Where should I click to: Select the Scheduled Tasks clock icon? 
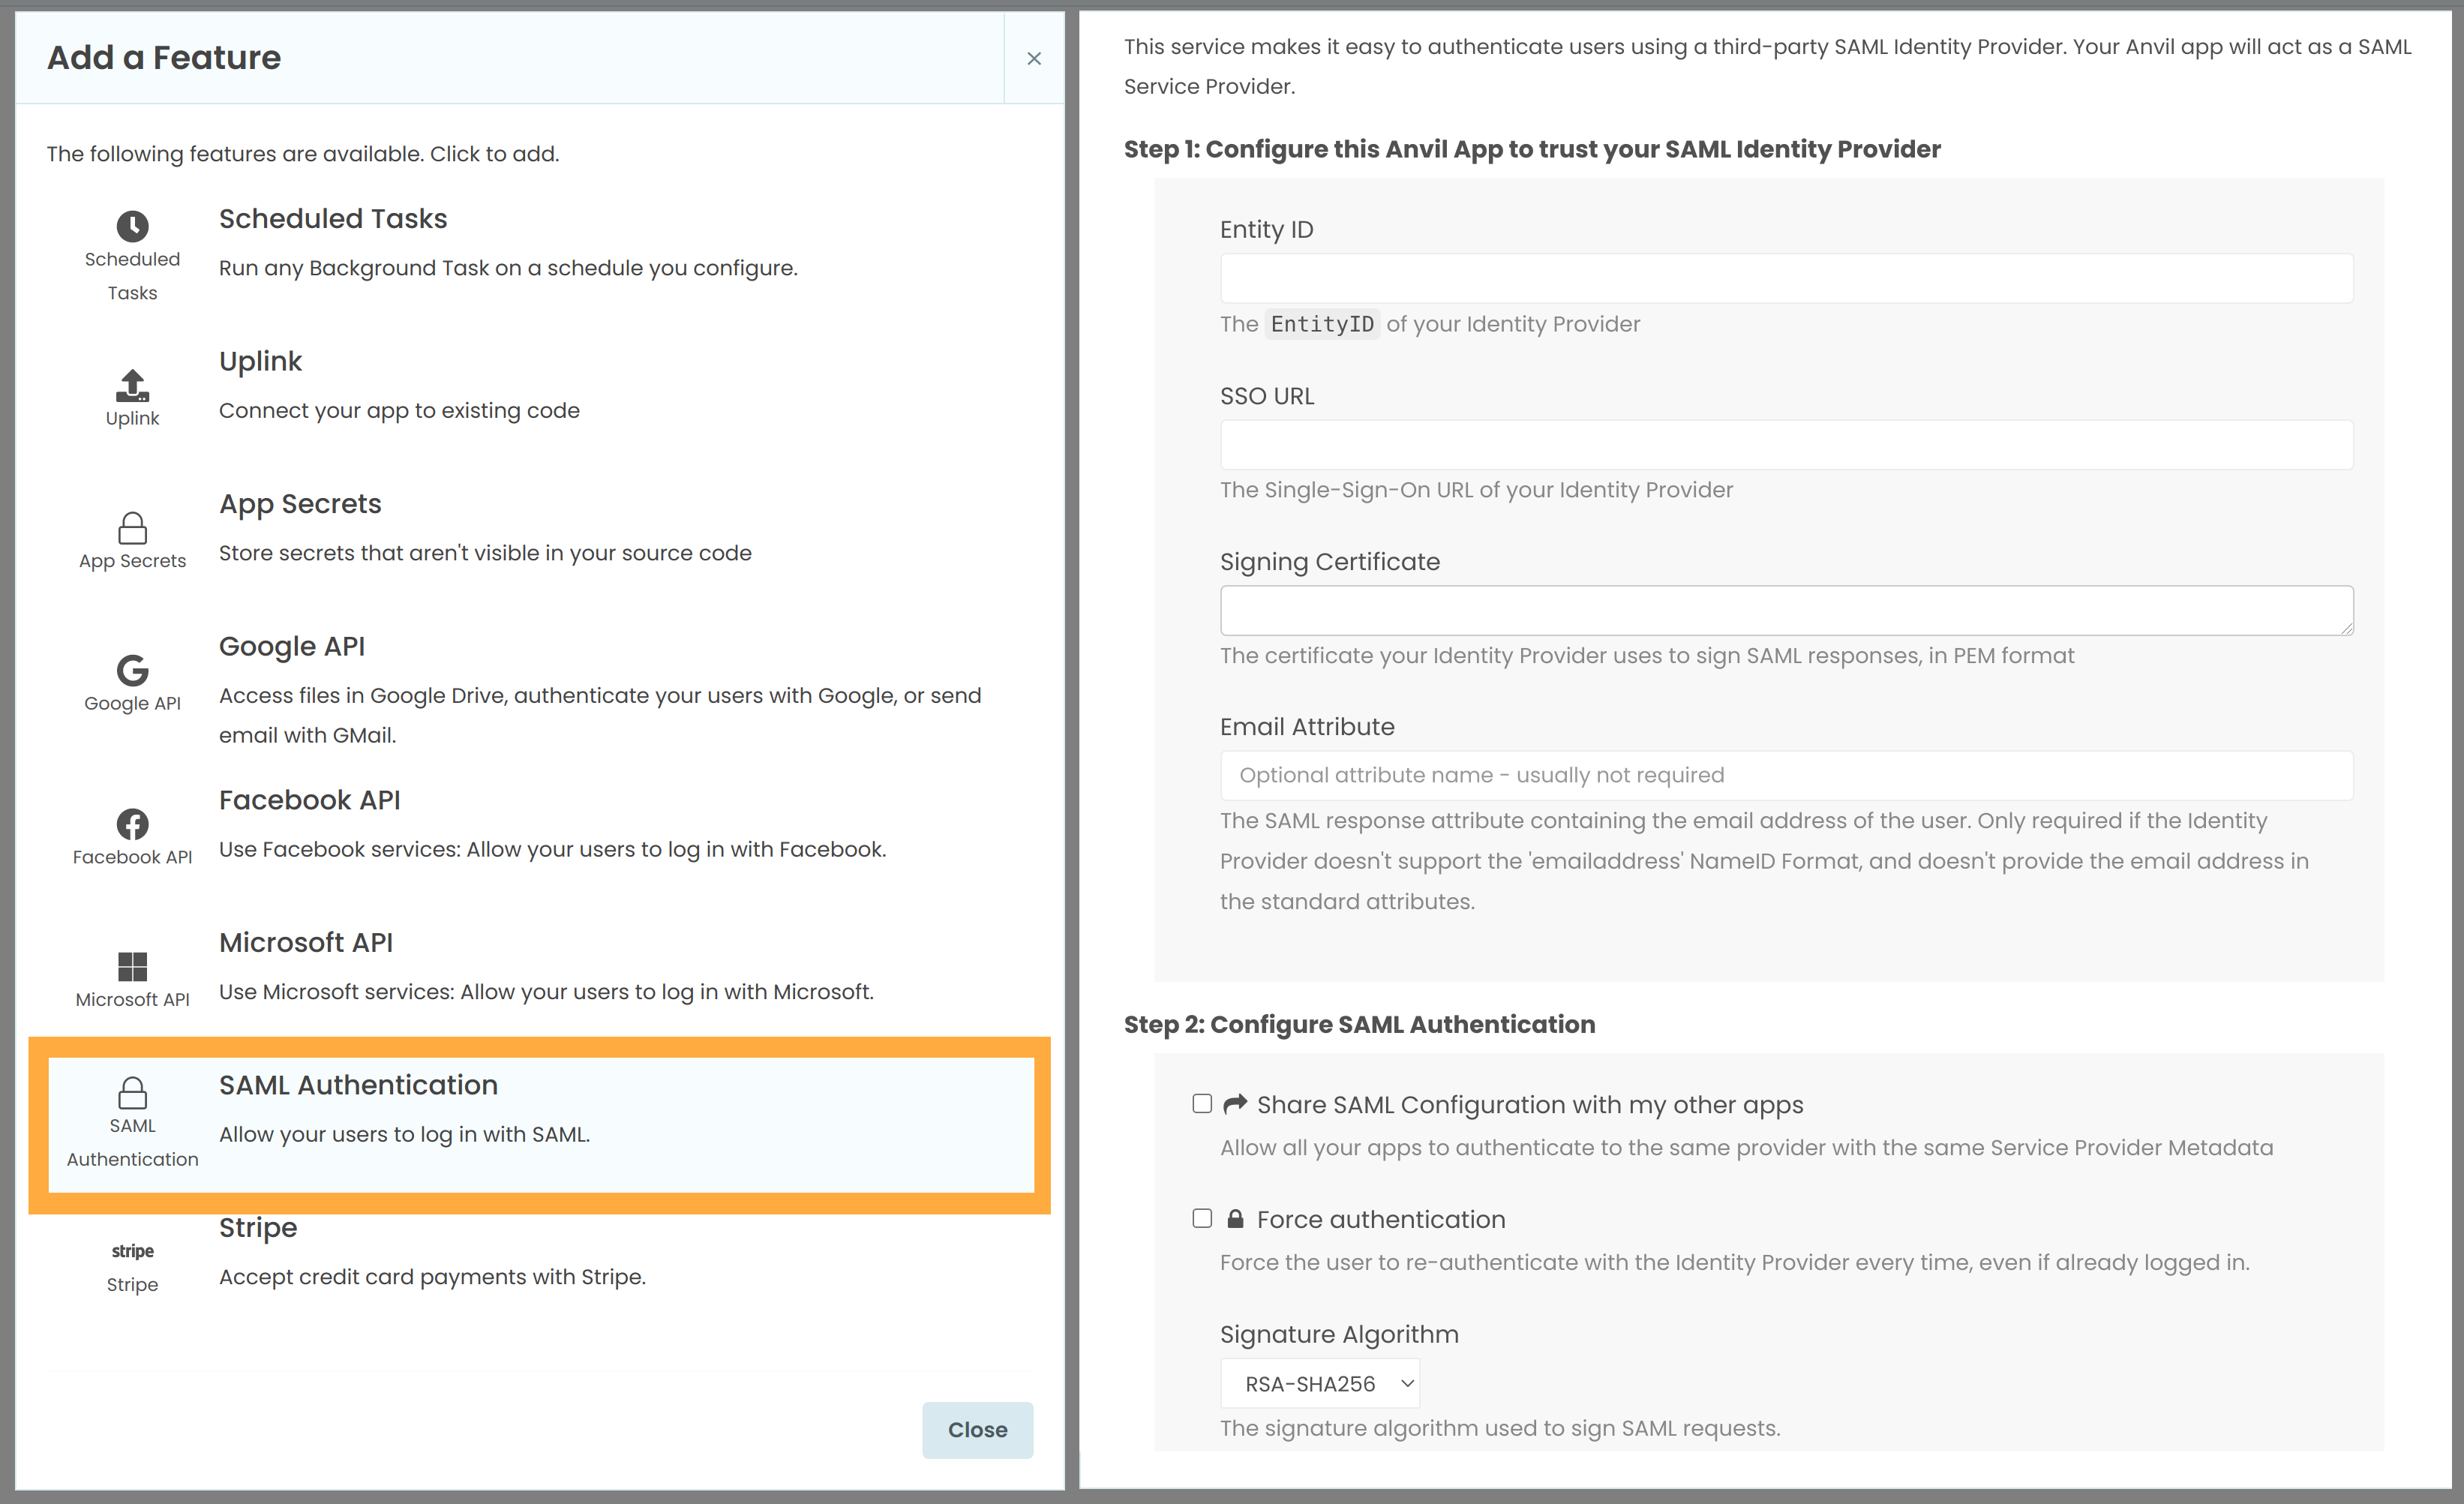[x=131, y=226]
